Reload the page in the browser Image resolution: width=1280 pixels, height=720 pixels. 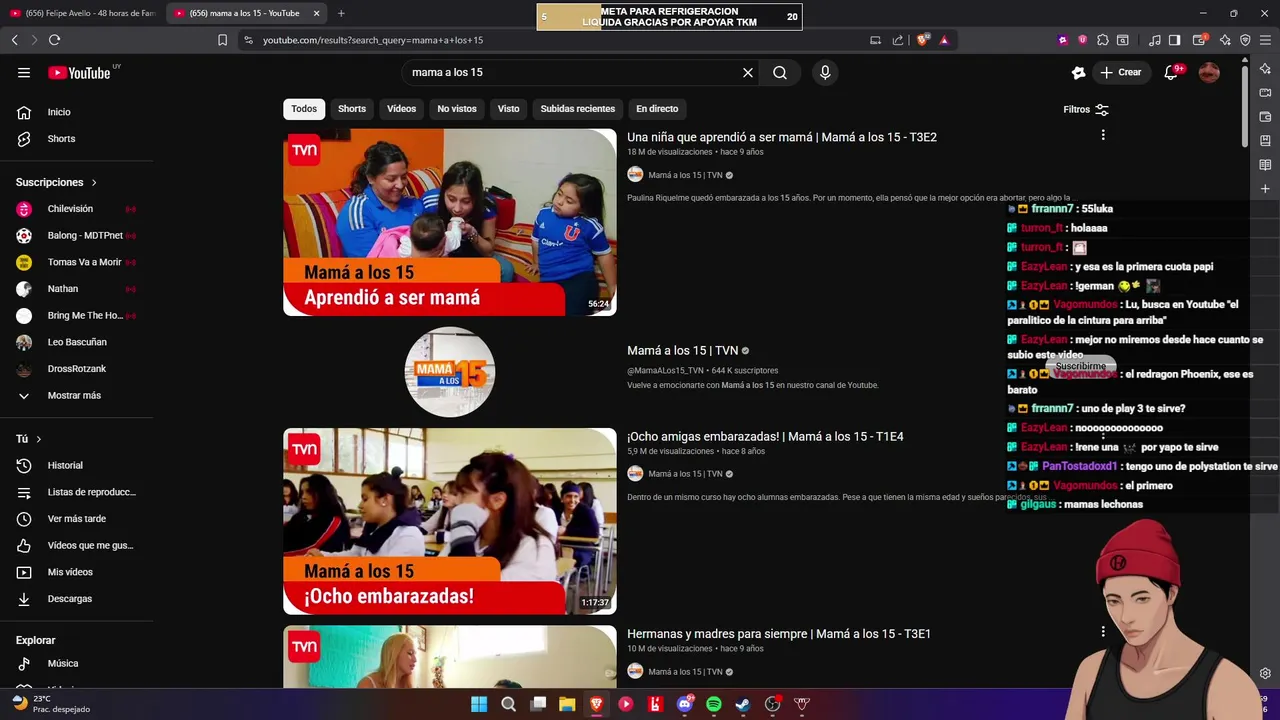pyautogui.click(x=54, y=40)
